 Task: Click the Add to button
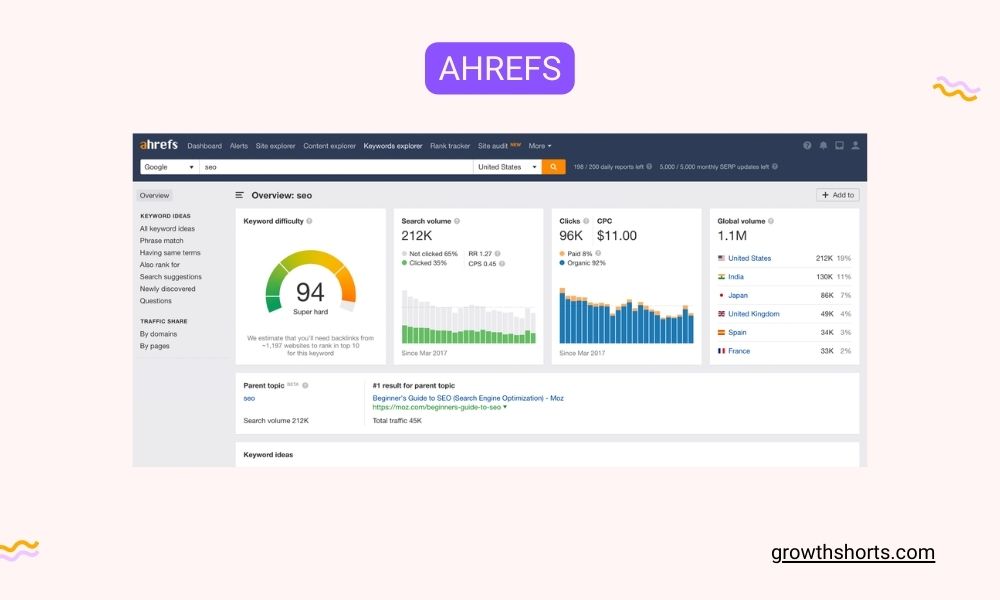coord(836,195)
